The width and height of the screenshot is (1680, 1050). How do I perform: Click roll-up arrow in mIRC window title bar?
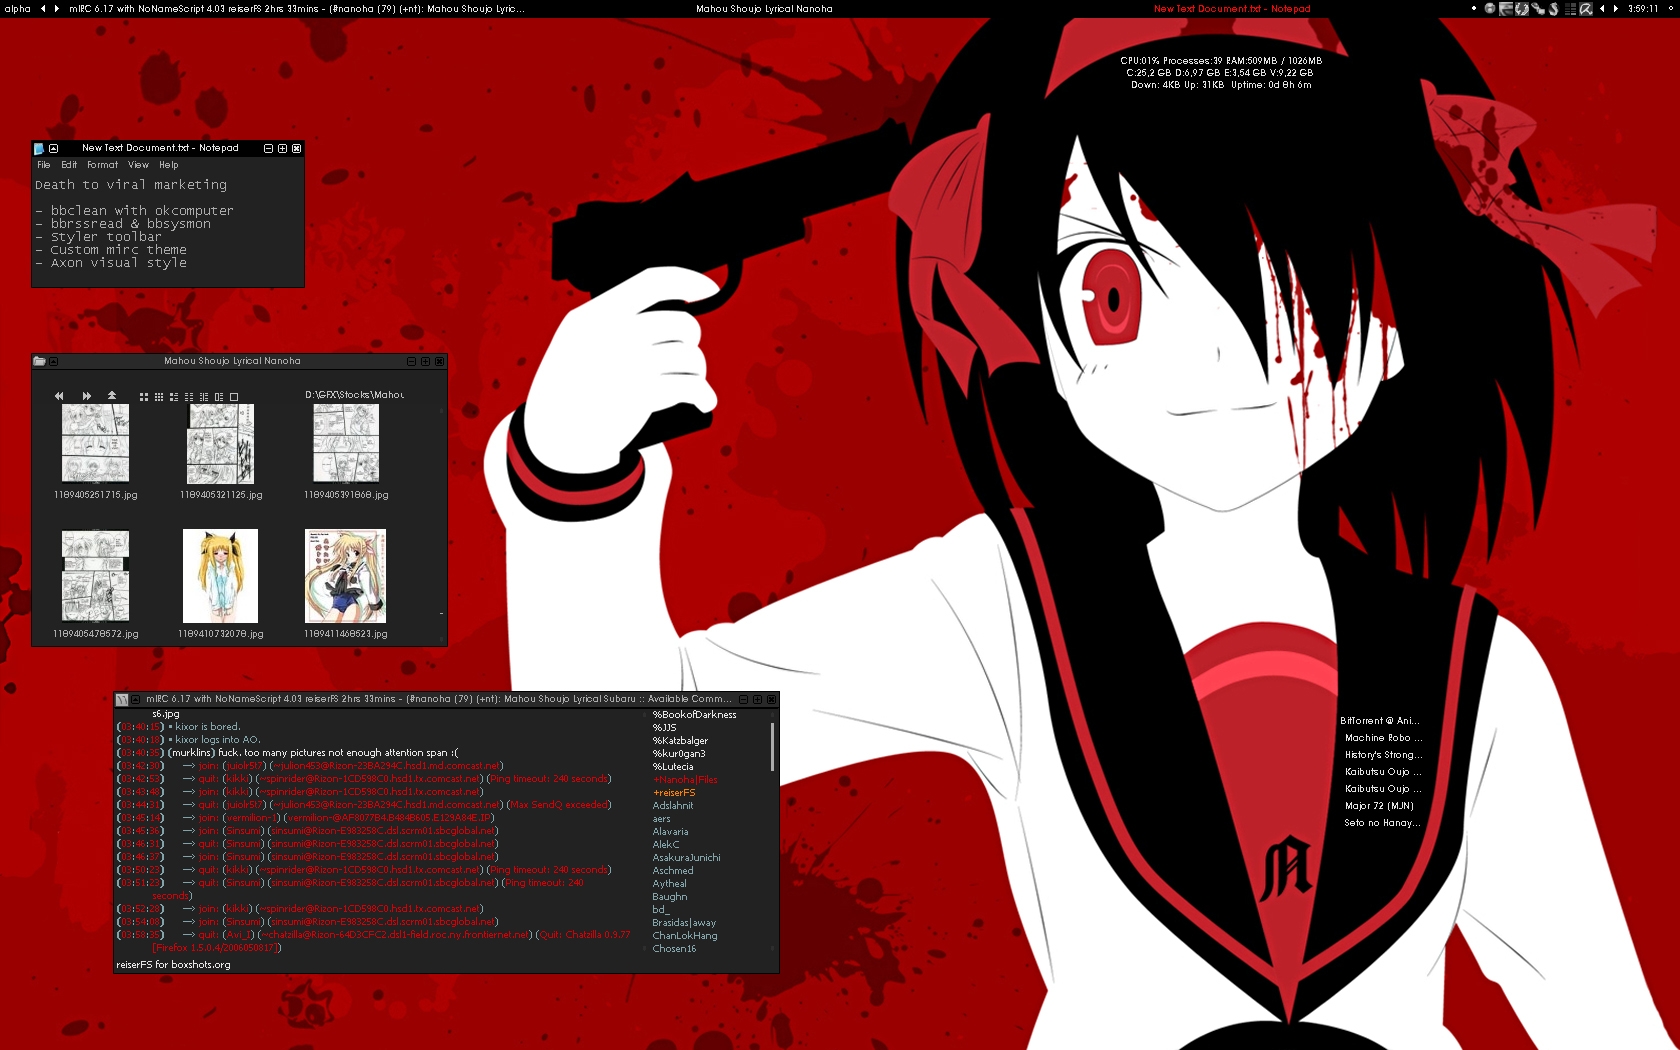pos(136,700)
